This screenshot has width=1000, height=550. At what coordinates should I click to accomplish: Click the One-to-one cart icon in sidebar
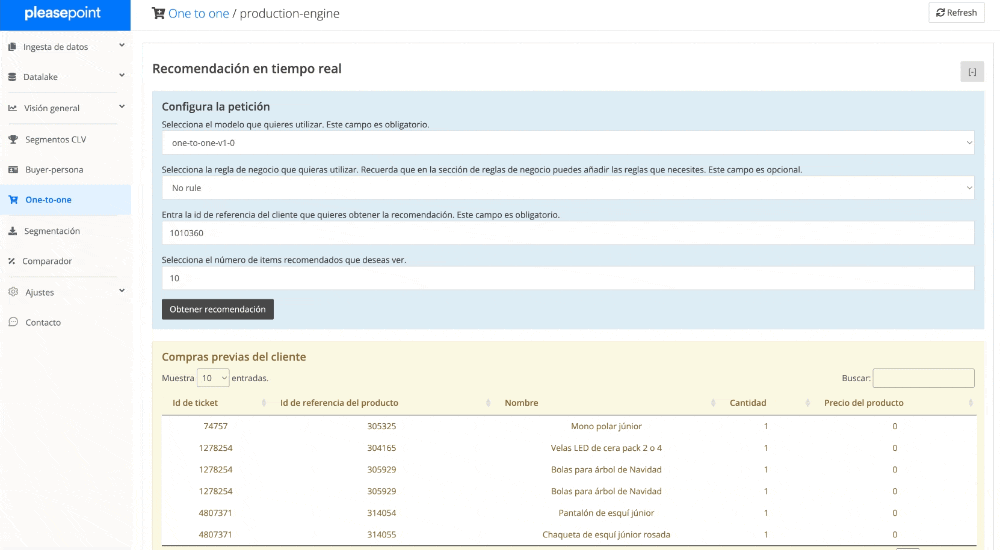click(13, 200)
